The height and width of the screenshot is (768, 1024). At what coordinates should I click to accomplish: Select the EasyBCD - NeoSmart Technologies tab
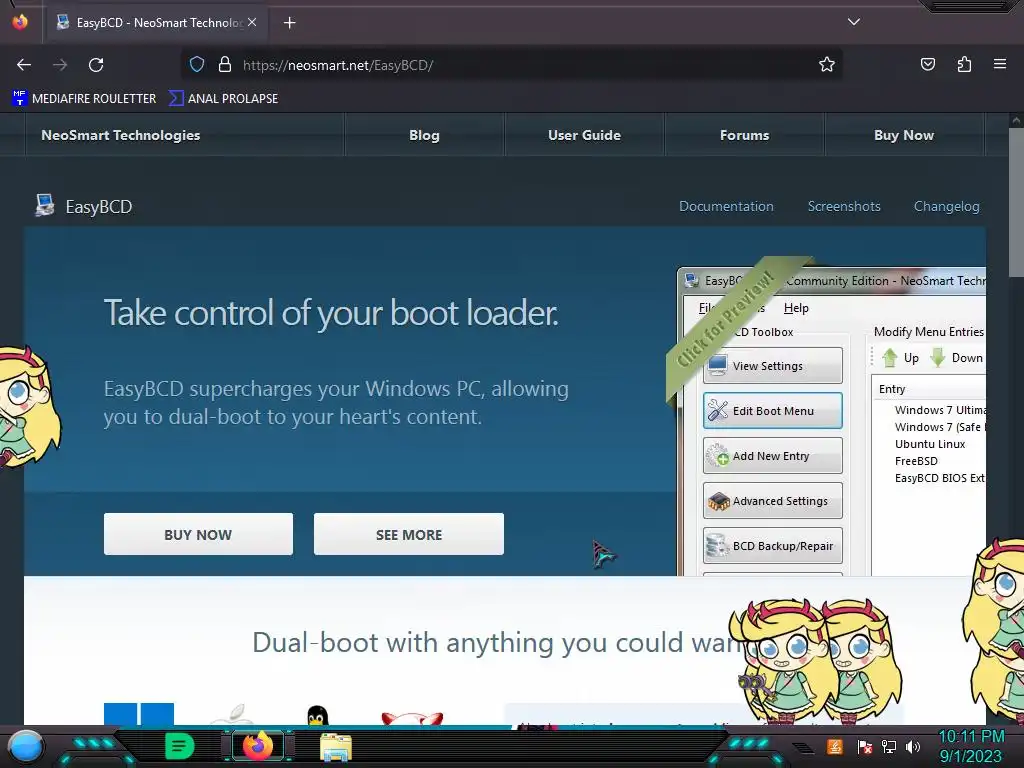click(157, 23)
